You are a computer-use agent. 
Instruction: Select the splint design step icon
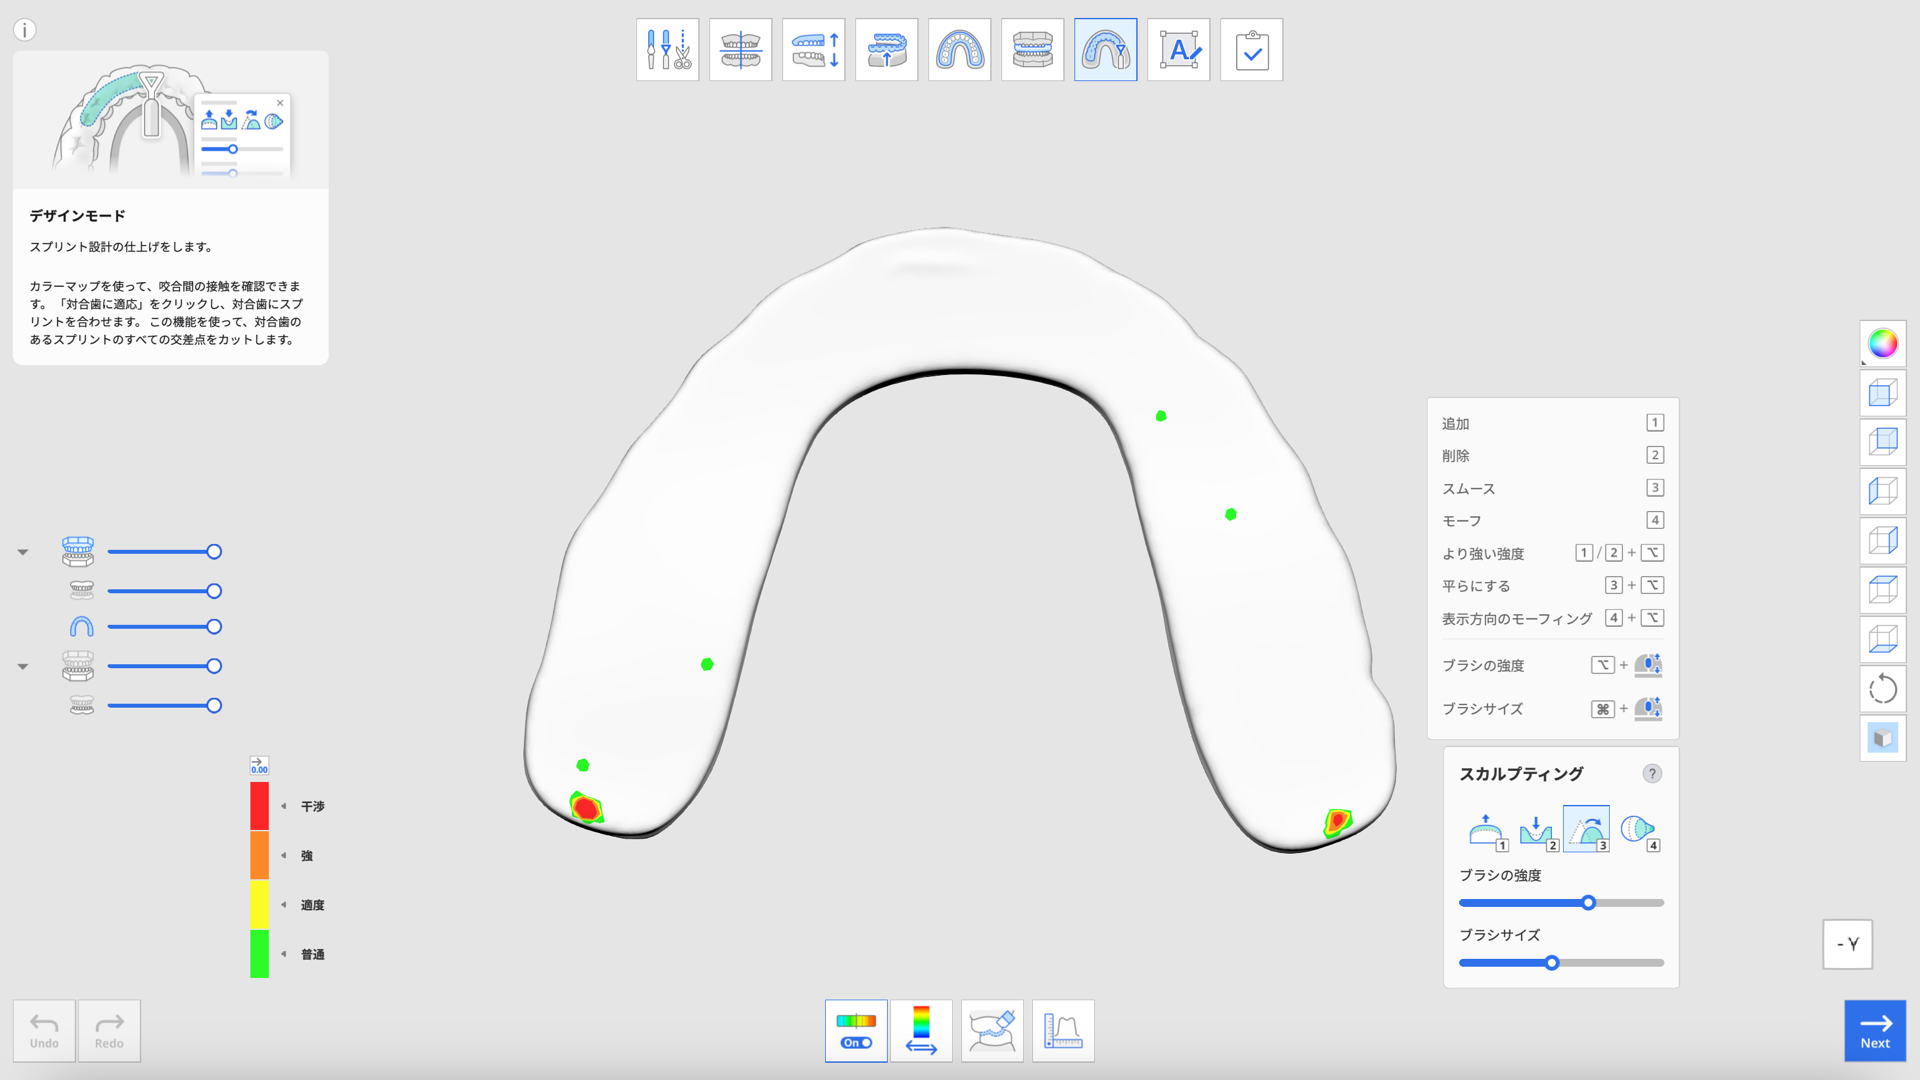[1105, 49]
